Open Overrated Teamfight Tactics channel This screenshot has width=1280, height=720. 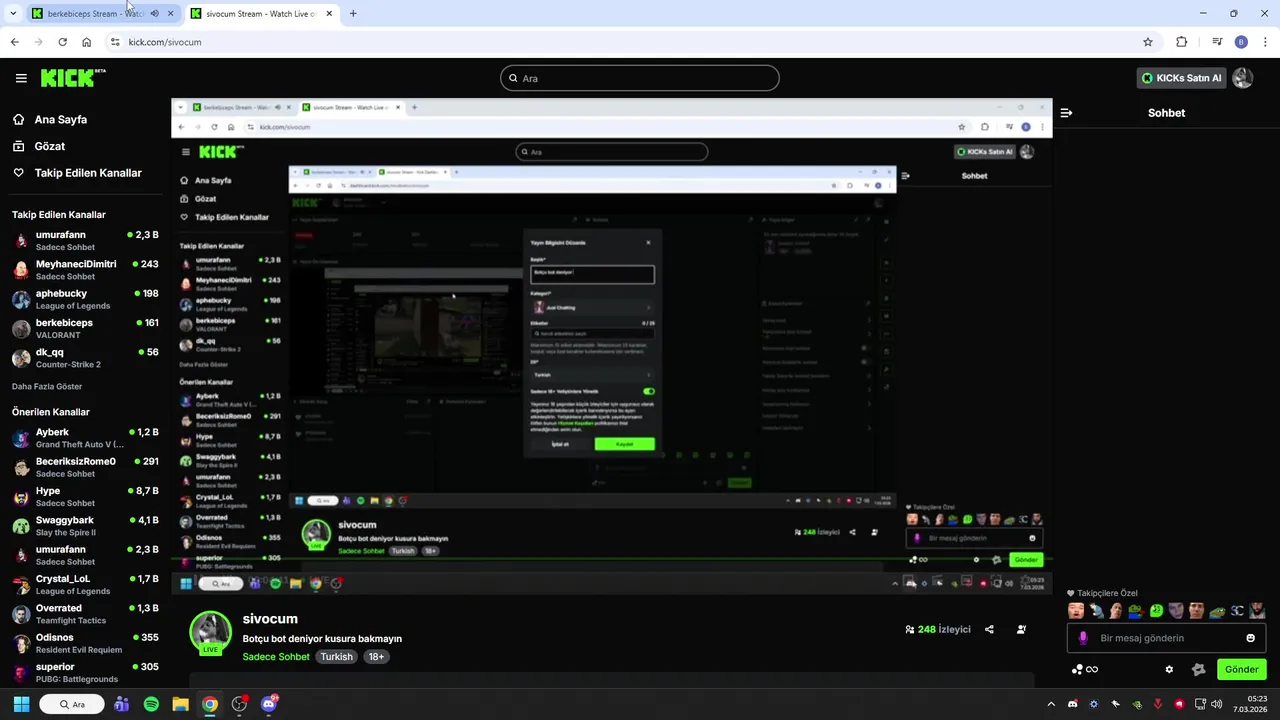pos(85,613)
